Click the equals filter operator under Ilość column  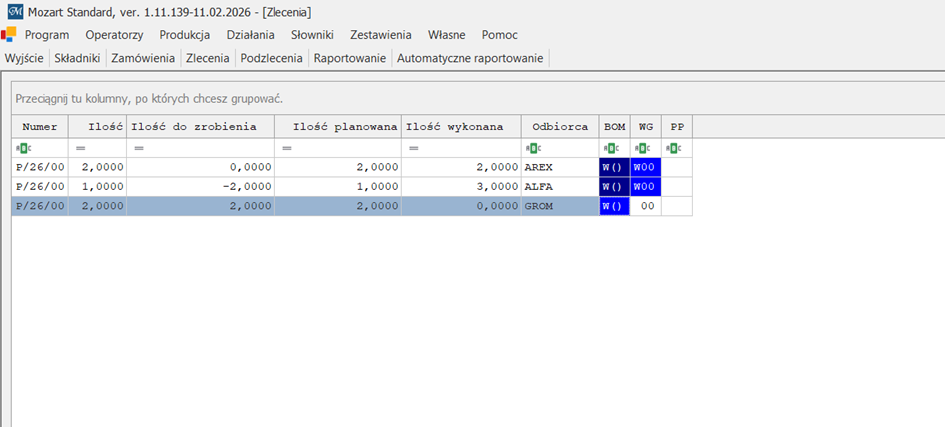[82, 148]
